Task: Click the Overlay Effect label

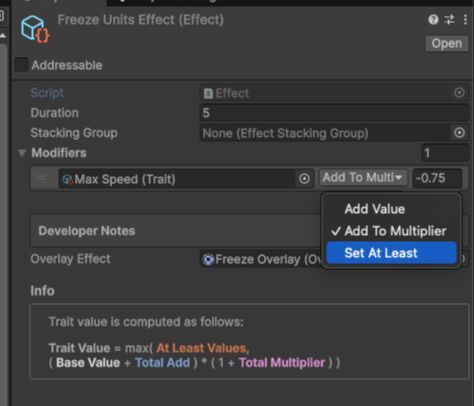Action: pyautogui.click(x=70, y=259)
